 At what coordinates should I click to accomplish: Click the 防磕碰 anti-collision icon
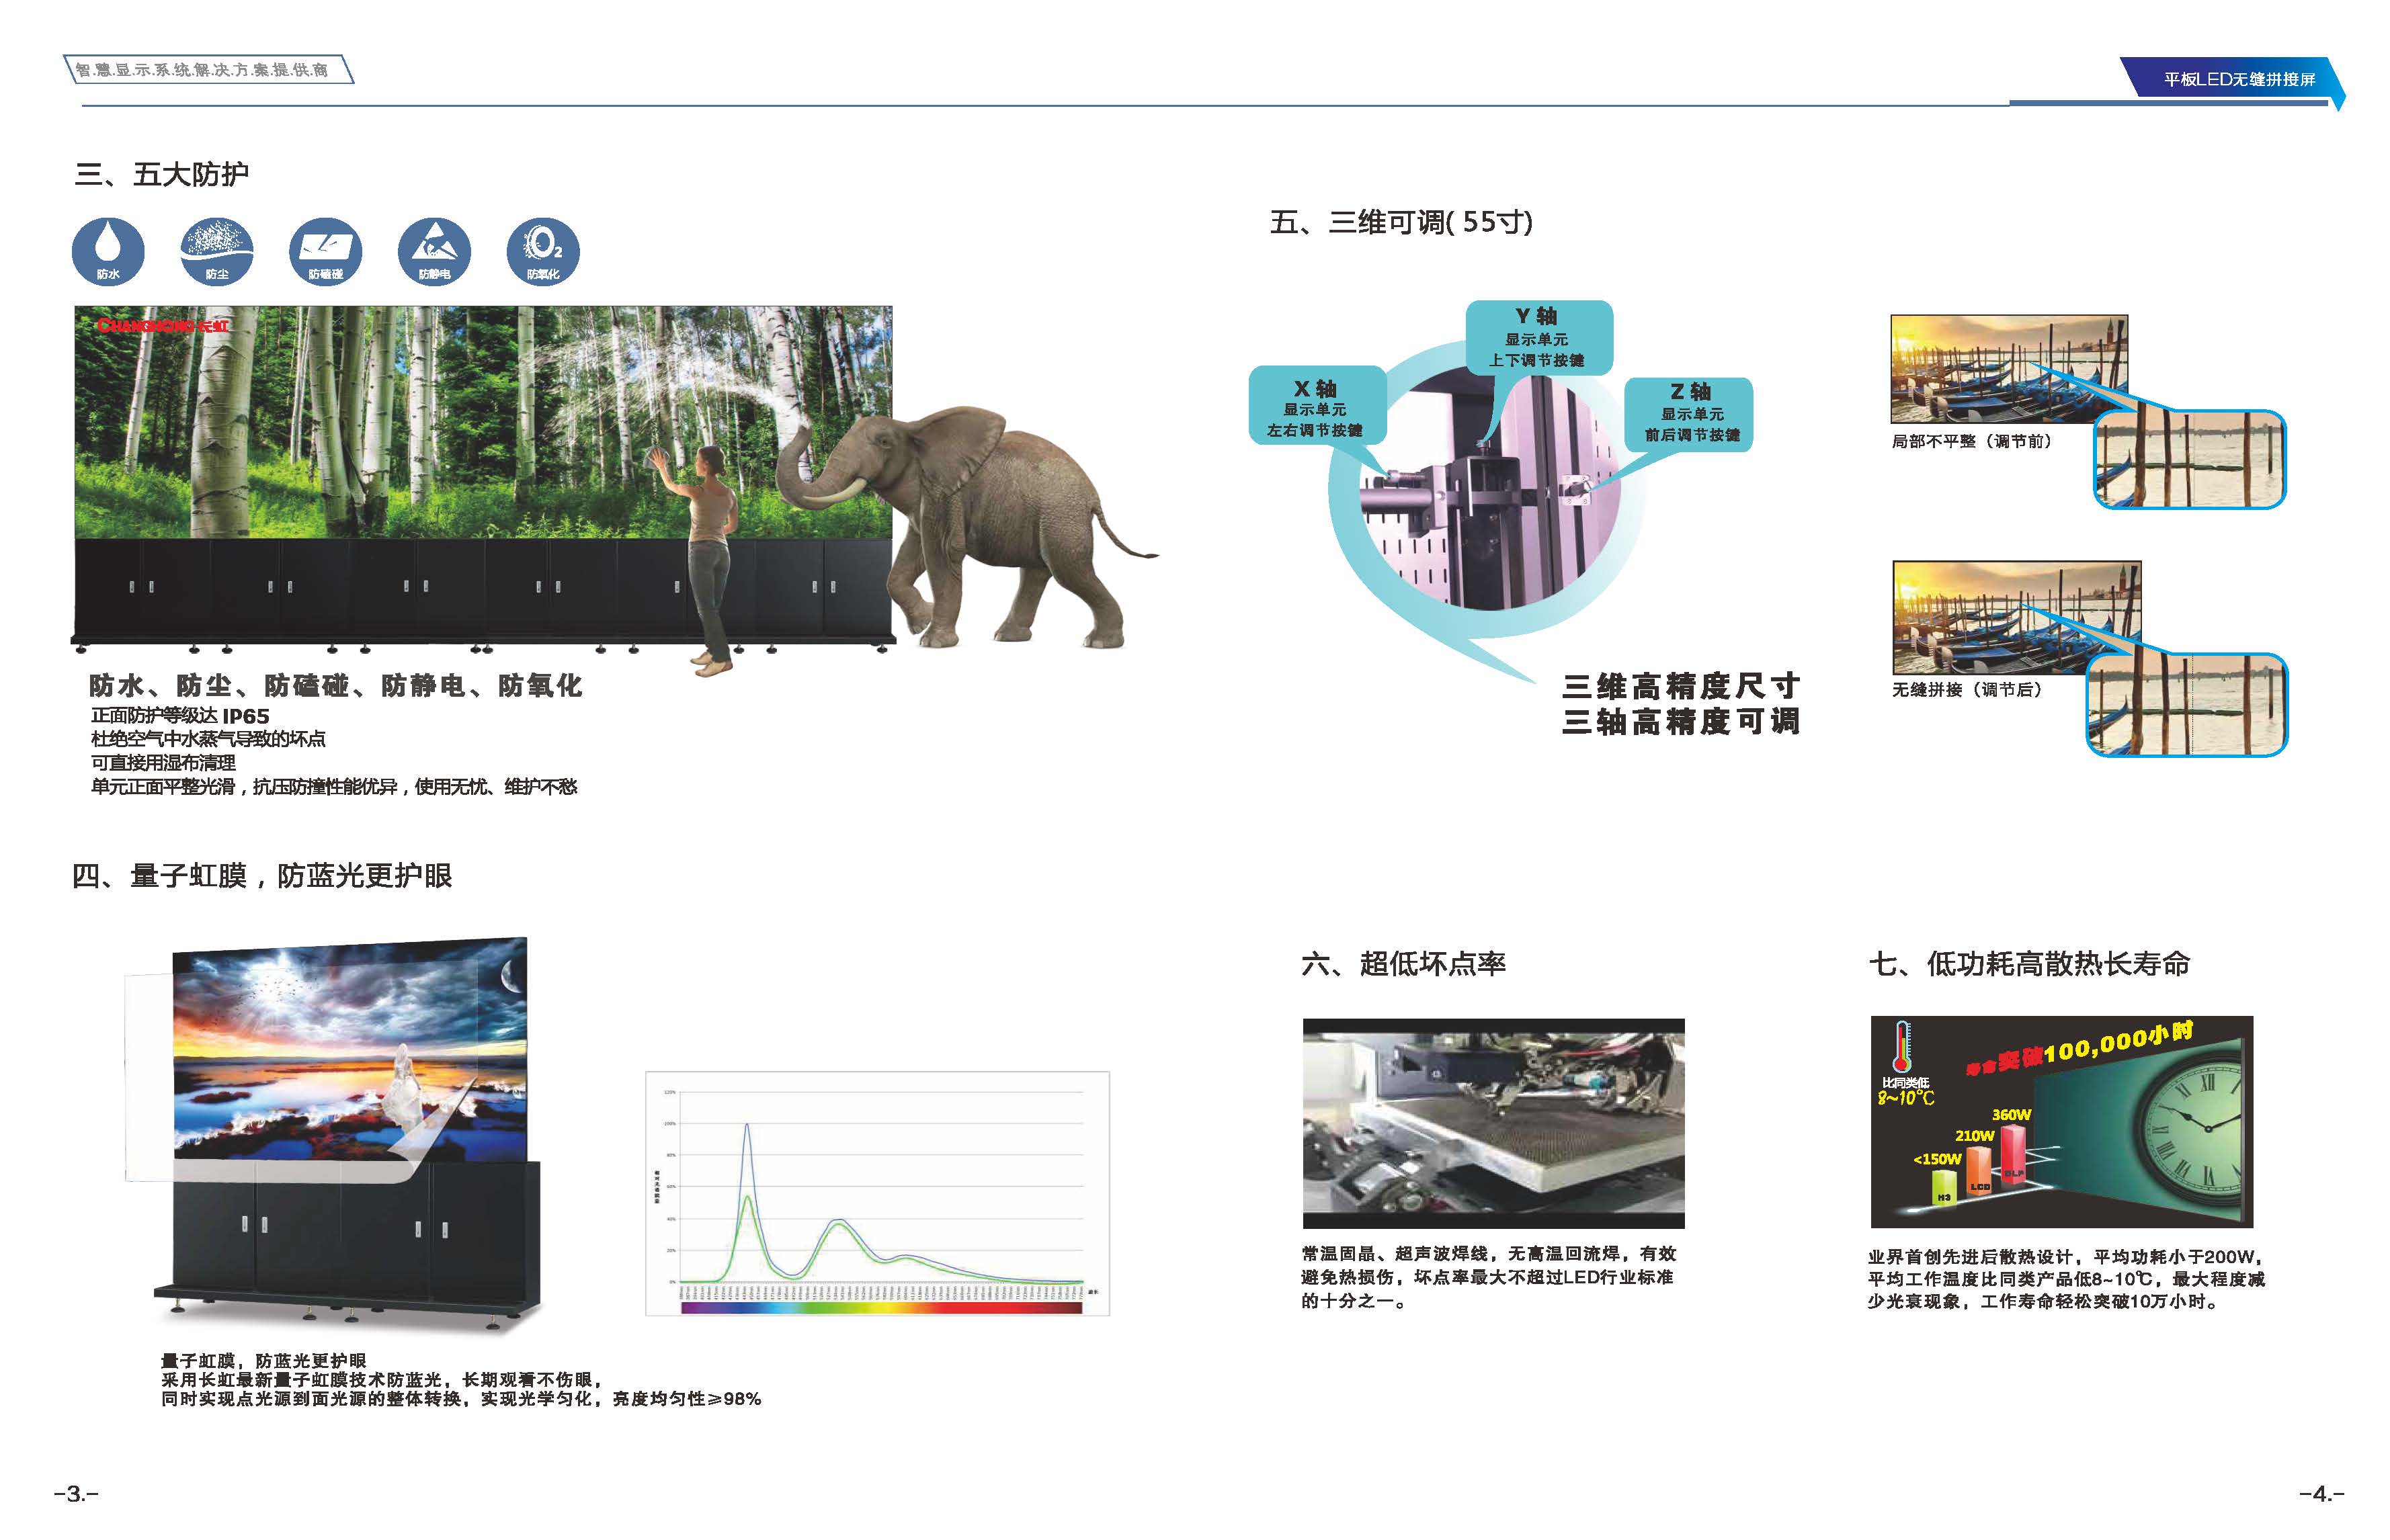(x=326, y=251)
